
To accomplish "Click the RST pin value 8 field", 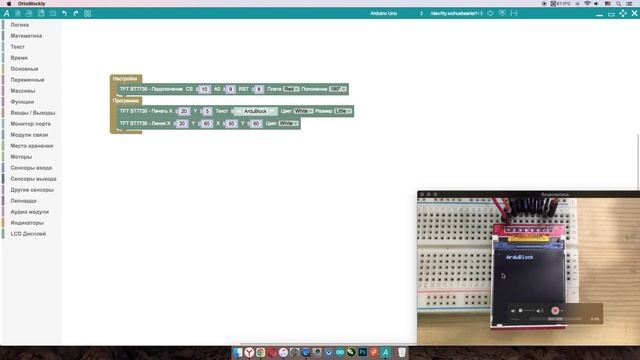I will click(x=259, y=89).
